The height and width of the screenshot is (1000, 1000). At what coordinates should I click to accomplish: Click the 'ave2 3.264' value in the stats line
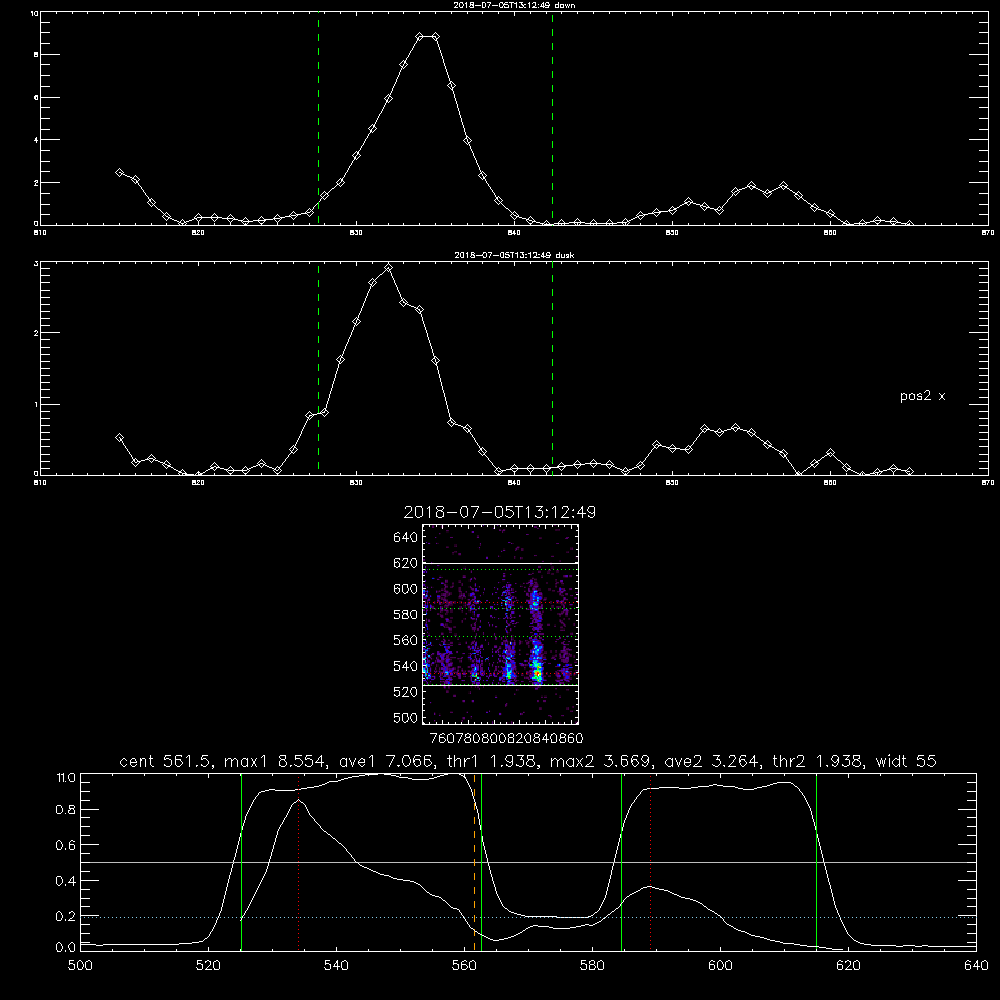711,761
